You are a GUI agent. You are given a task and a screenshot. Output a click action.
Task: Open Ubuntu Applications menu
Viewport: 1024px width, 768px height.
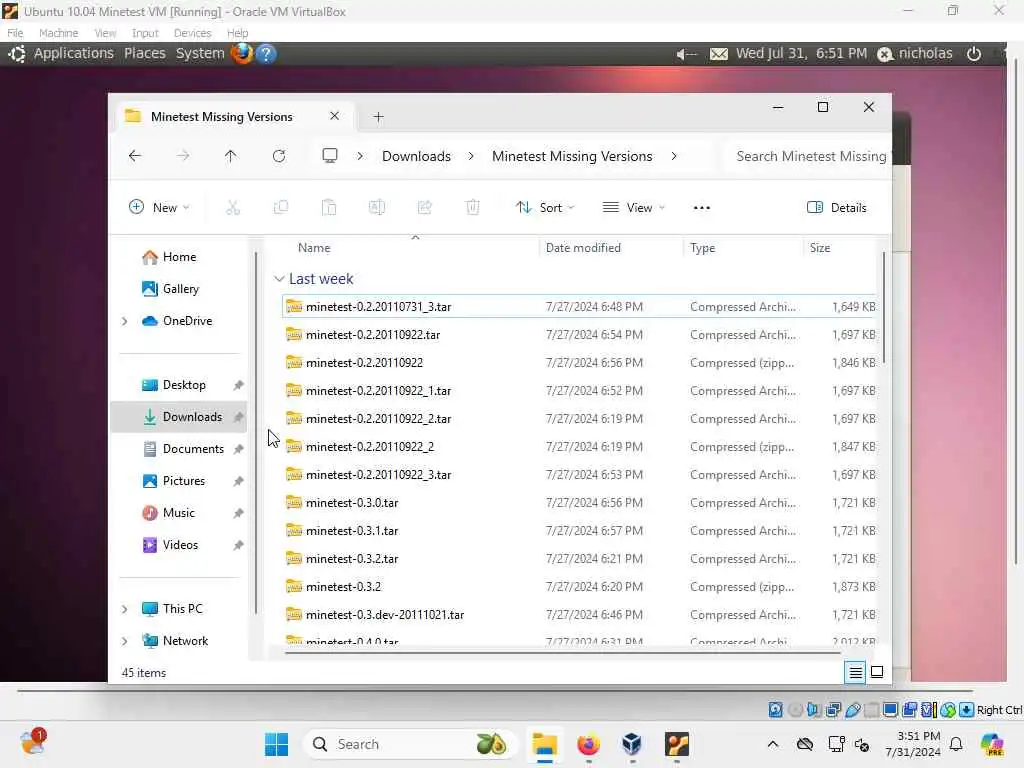tap(73, 54)
